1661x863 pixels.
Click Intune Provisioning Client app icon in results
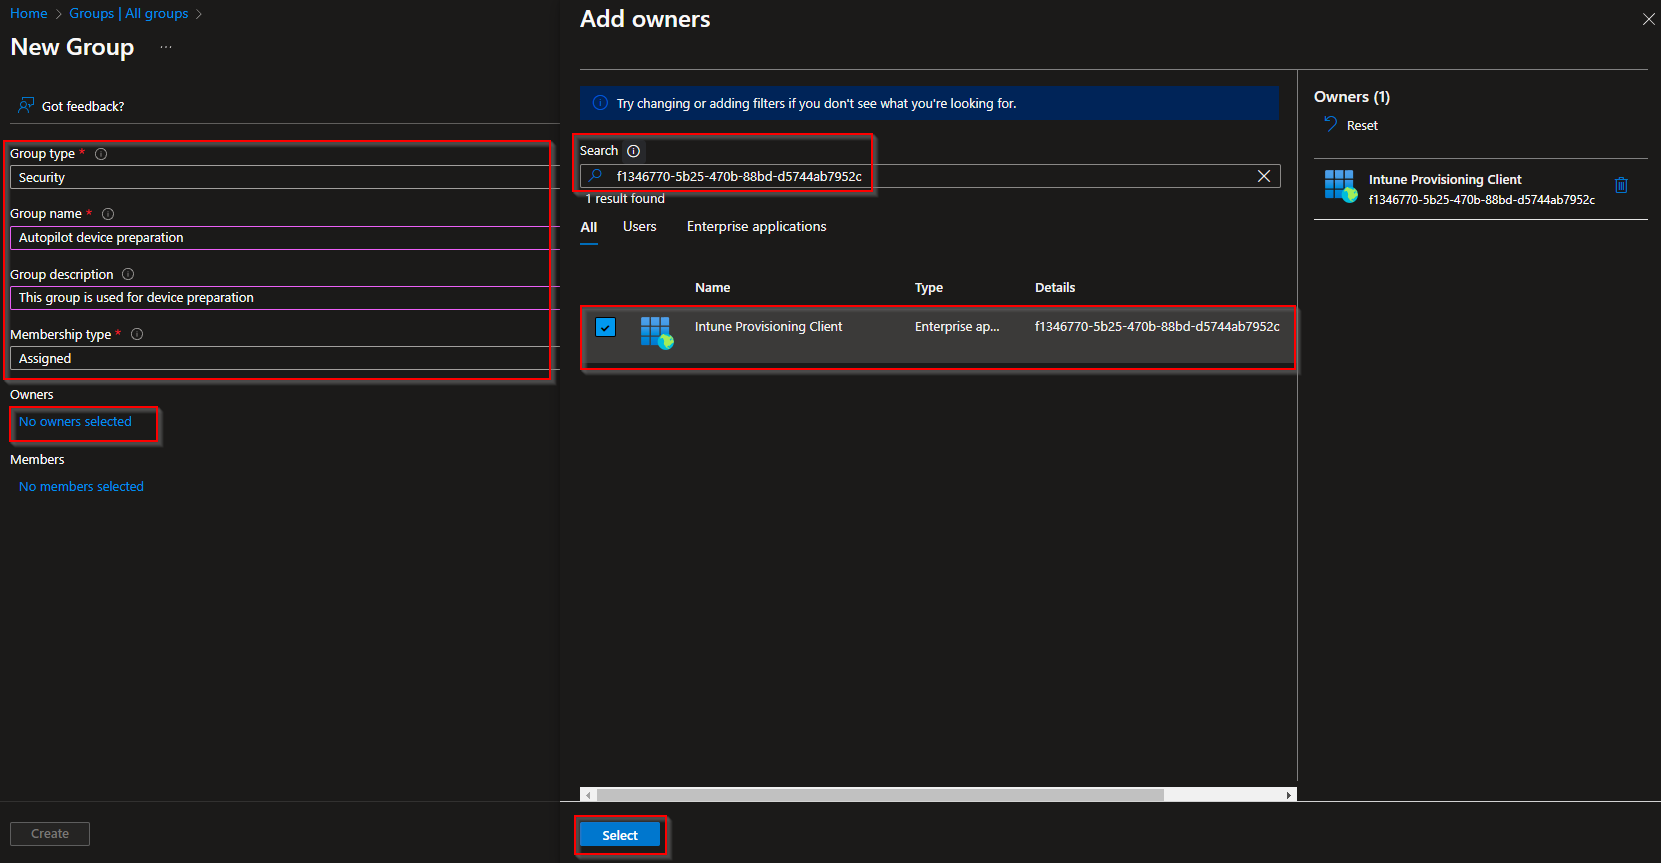click(656, 332)
